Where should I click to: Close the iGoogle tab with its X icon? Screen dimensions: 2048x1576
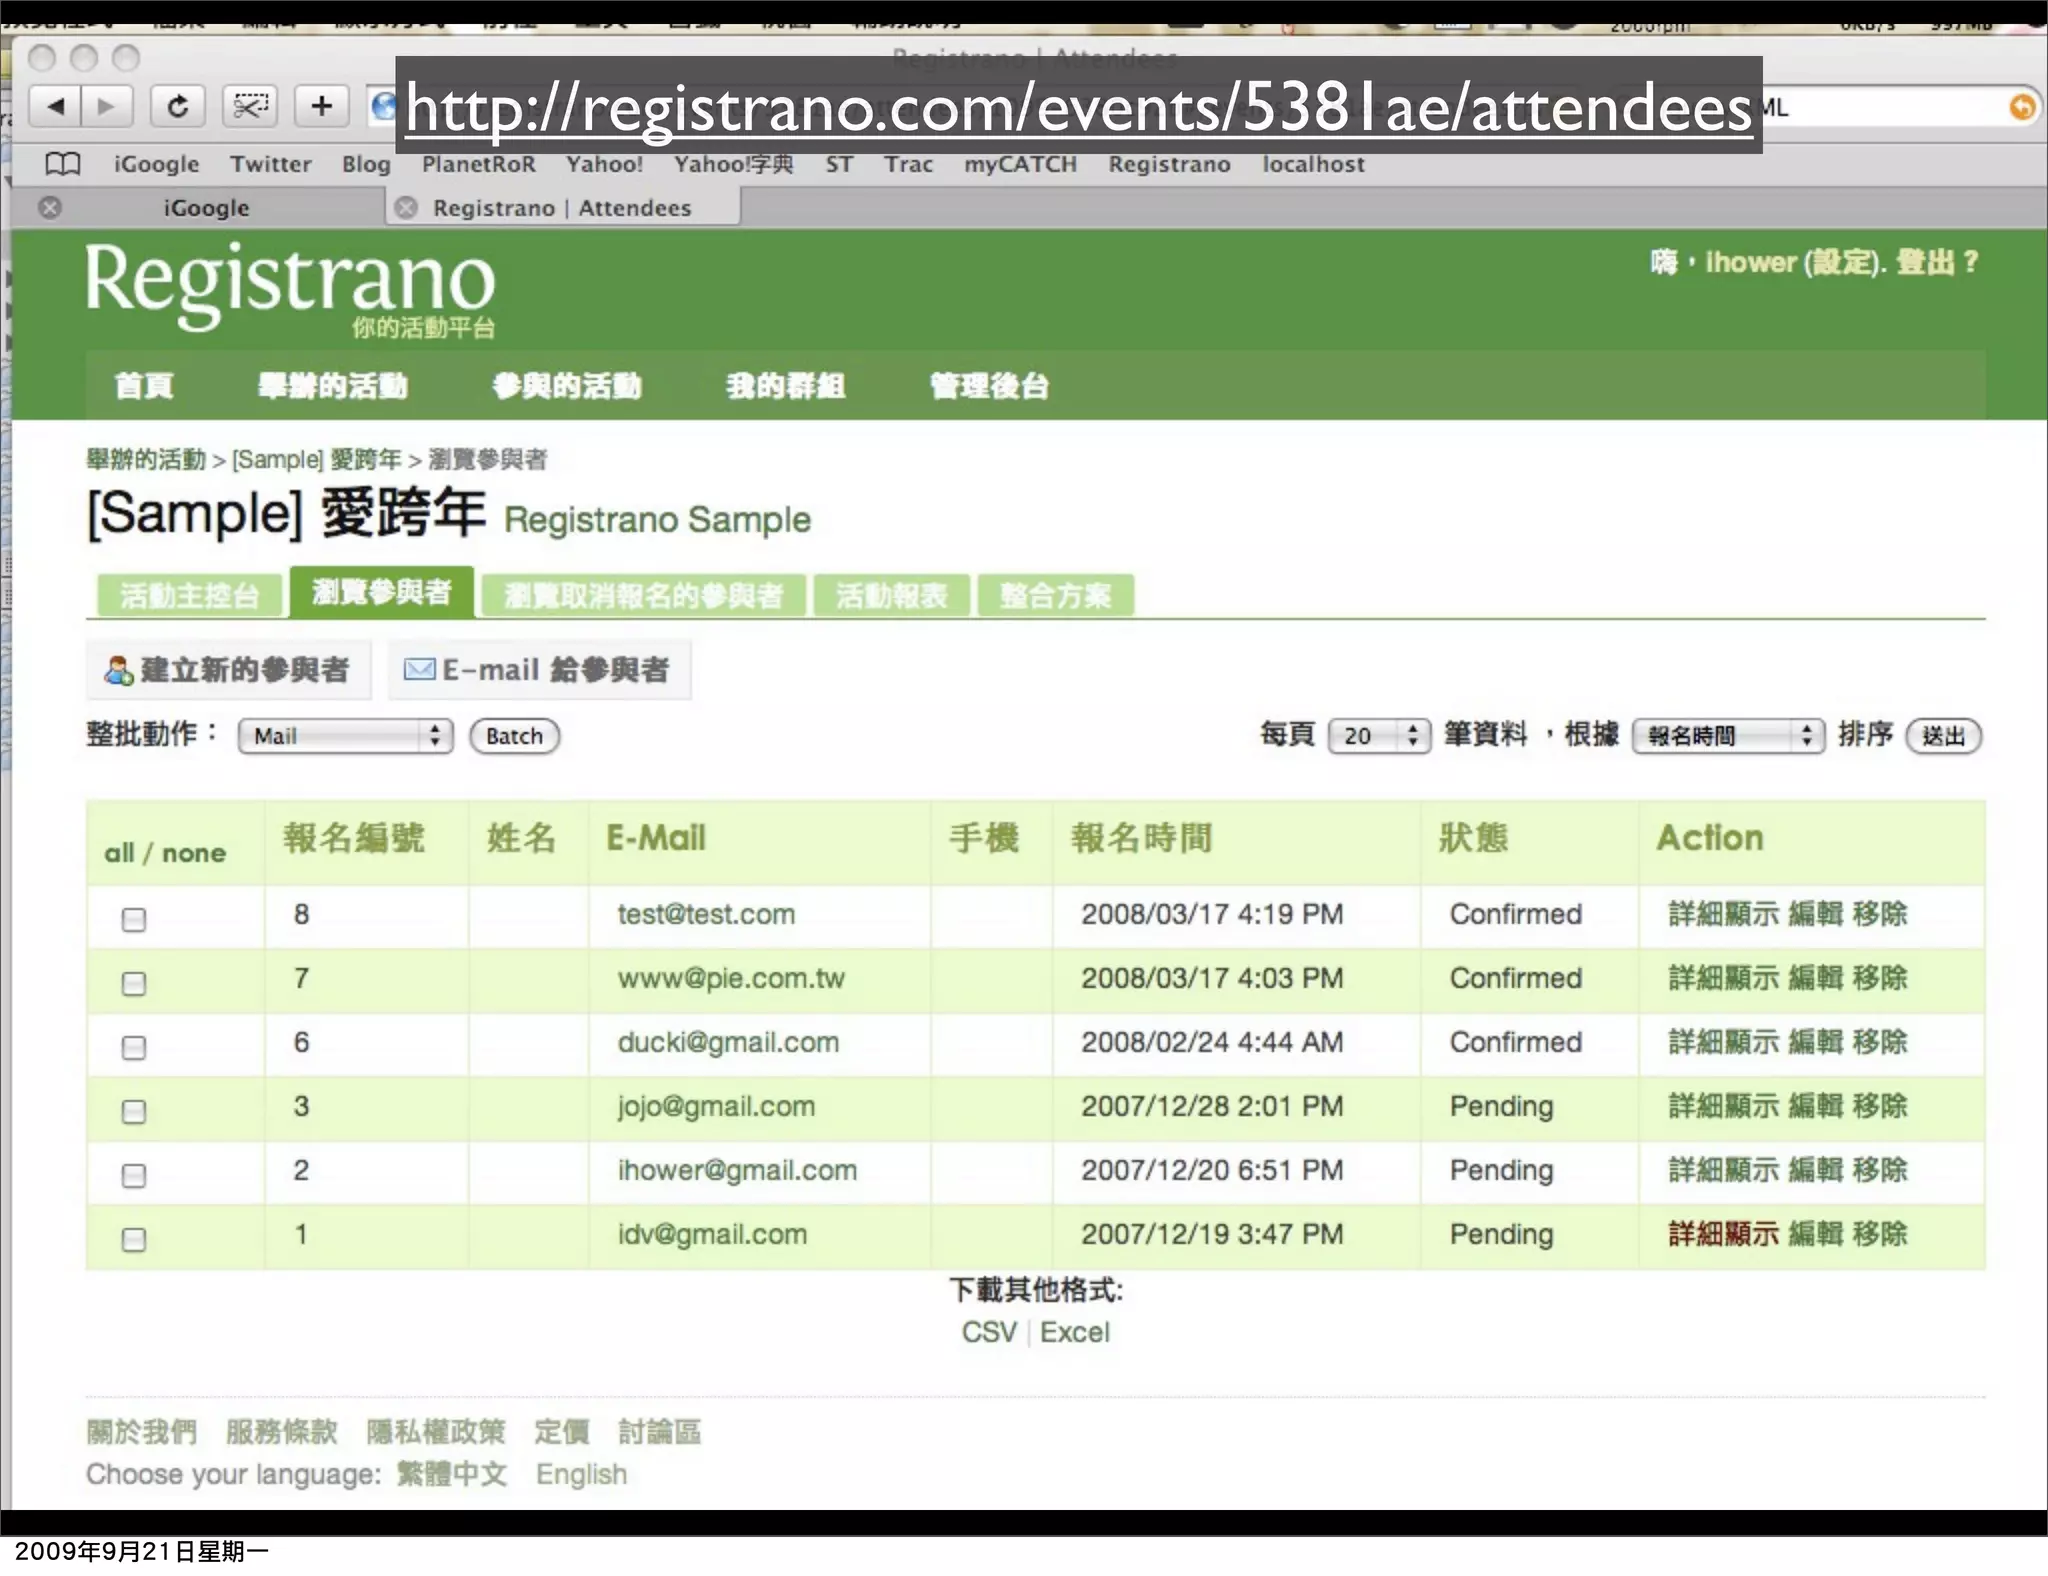point(50,208)
